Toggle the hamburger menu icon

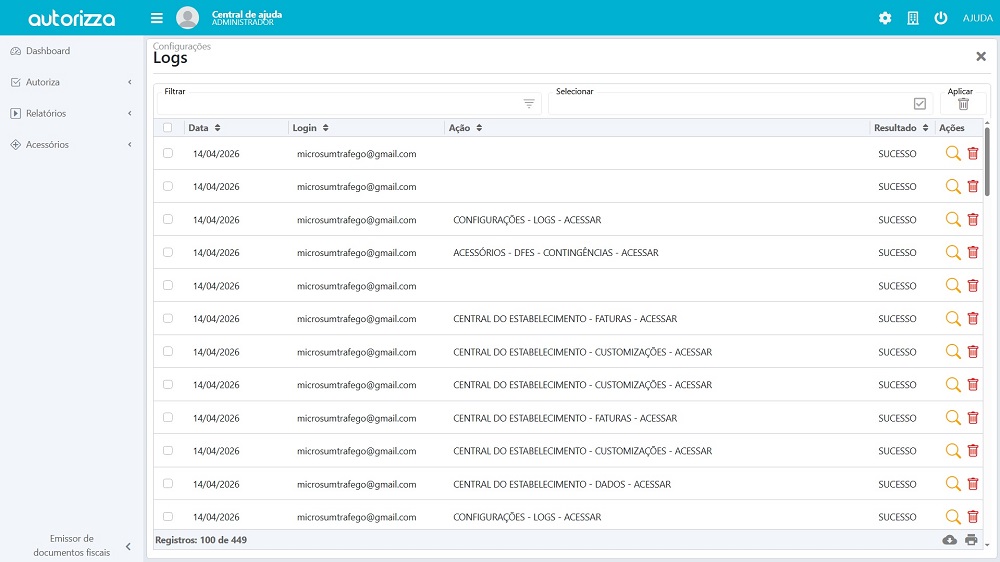[x=157, y=18]
